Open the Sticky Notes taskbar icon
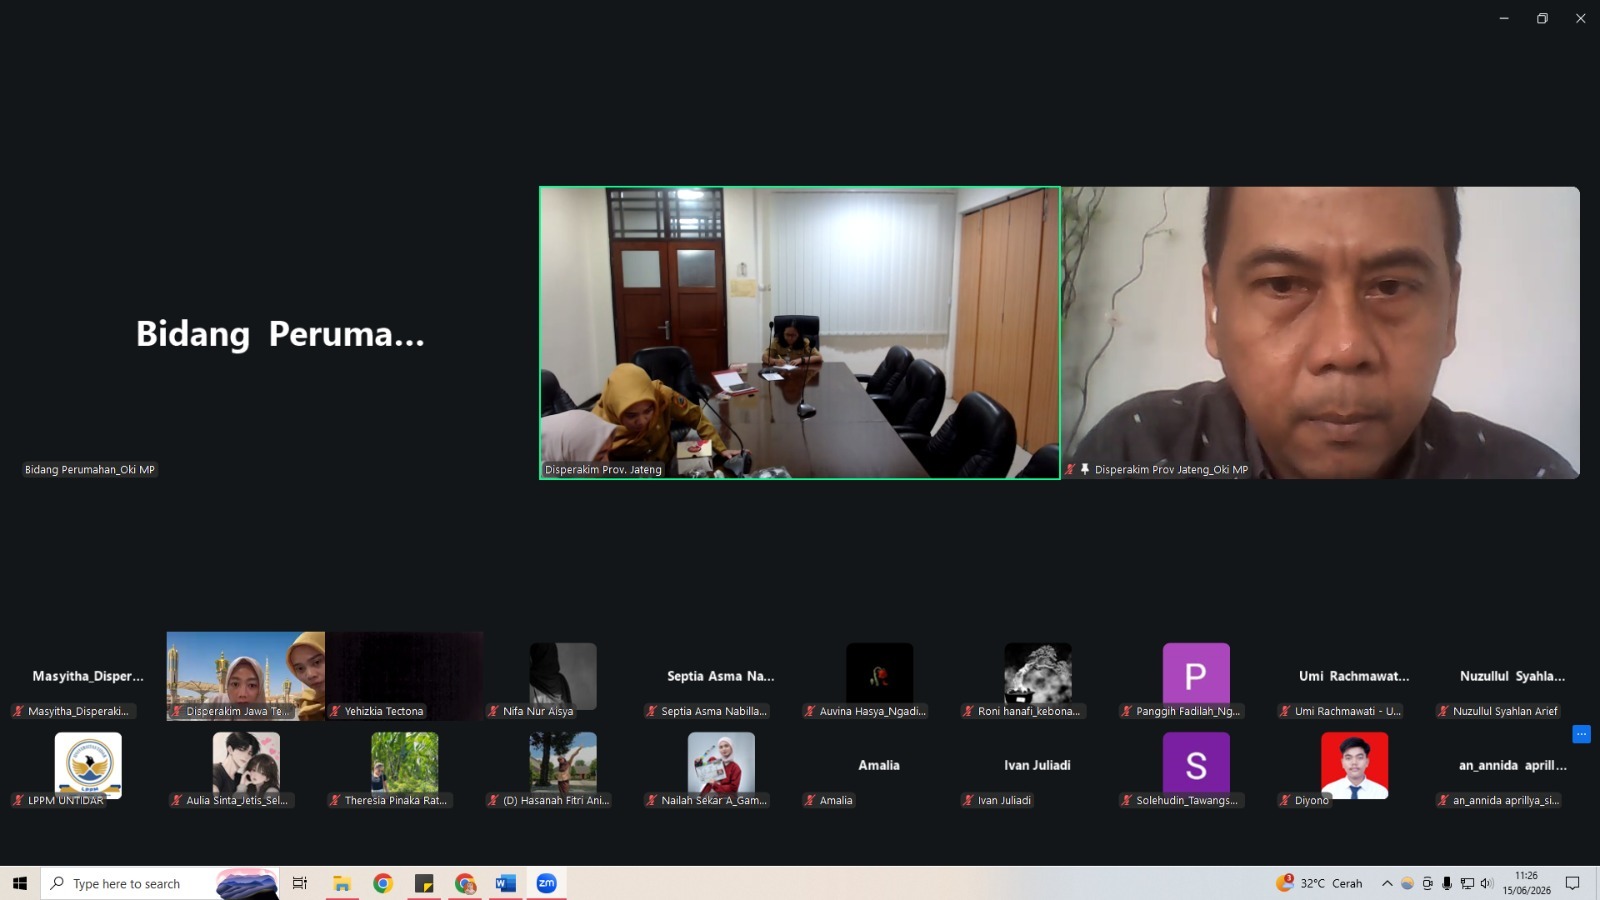 coord(424,883)
